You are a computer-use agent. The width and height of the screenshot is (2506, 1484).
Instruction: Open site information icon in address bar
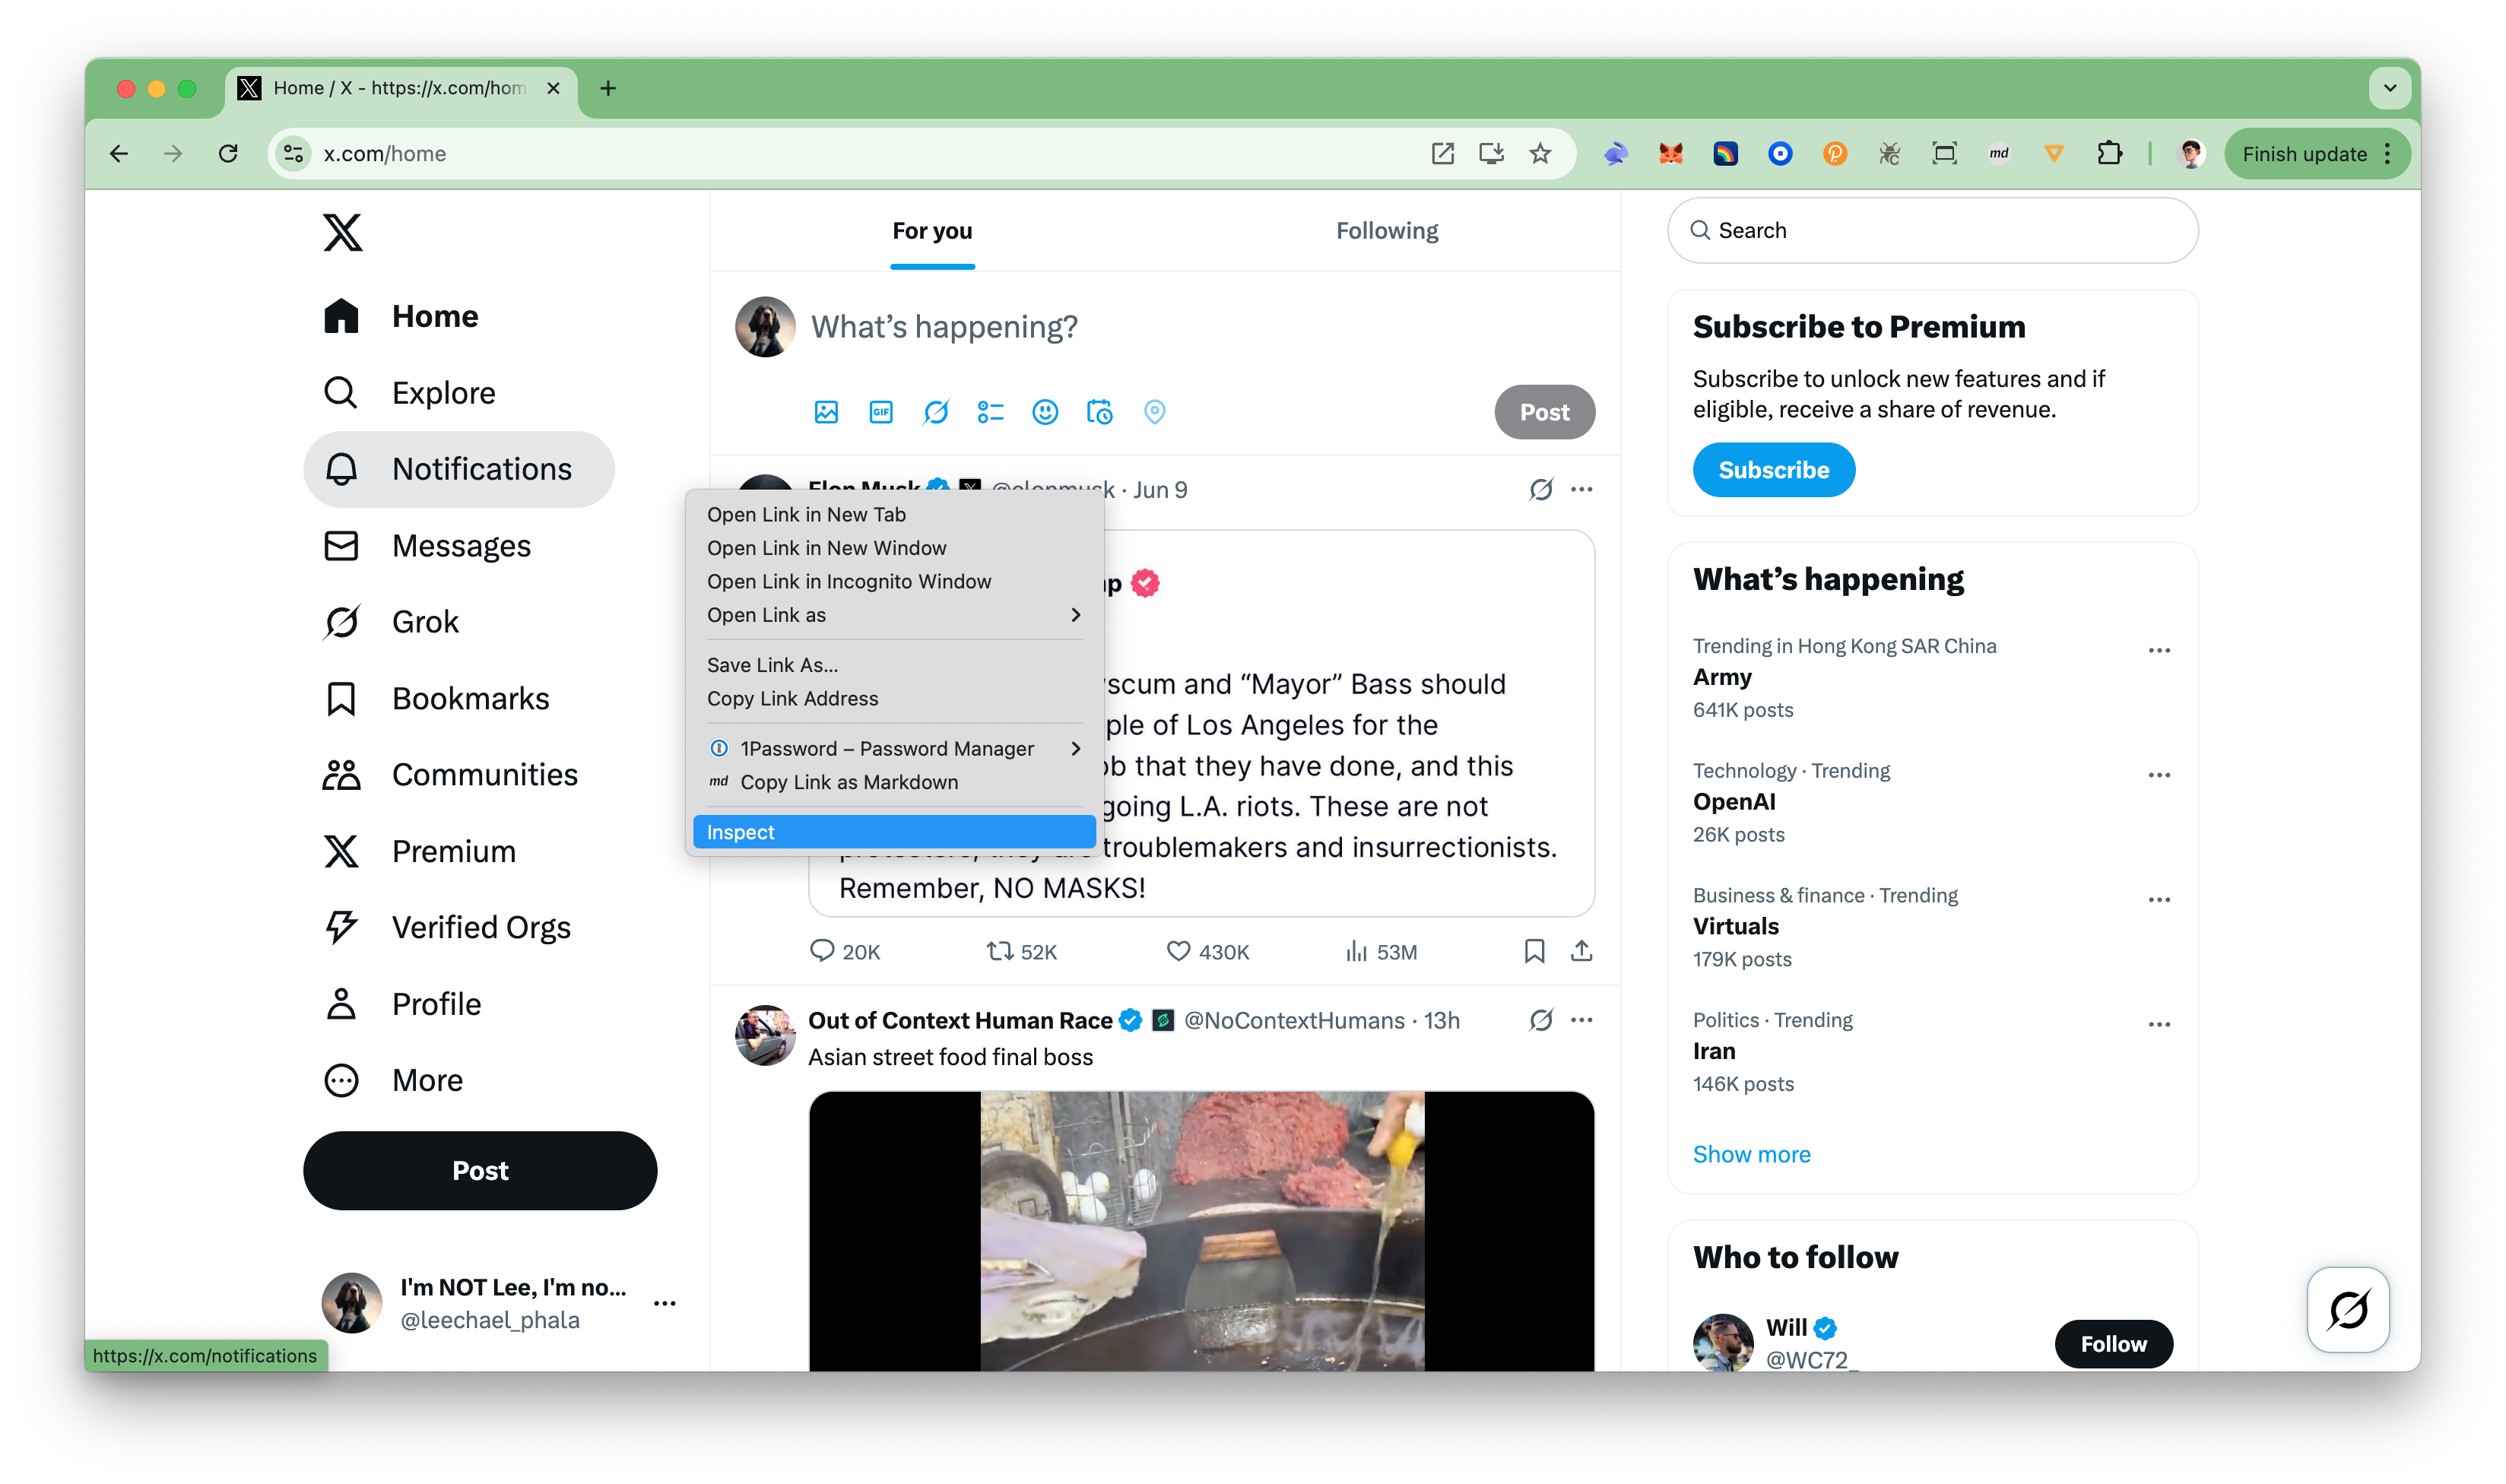pos(293,153)
